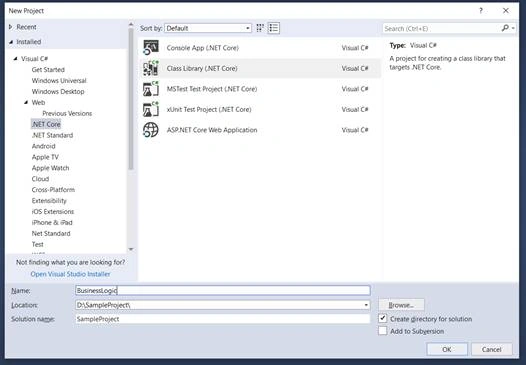Select the iOS Extensions category

pos(53,212)
